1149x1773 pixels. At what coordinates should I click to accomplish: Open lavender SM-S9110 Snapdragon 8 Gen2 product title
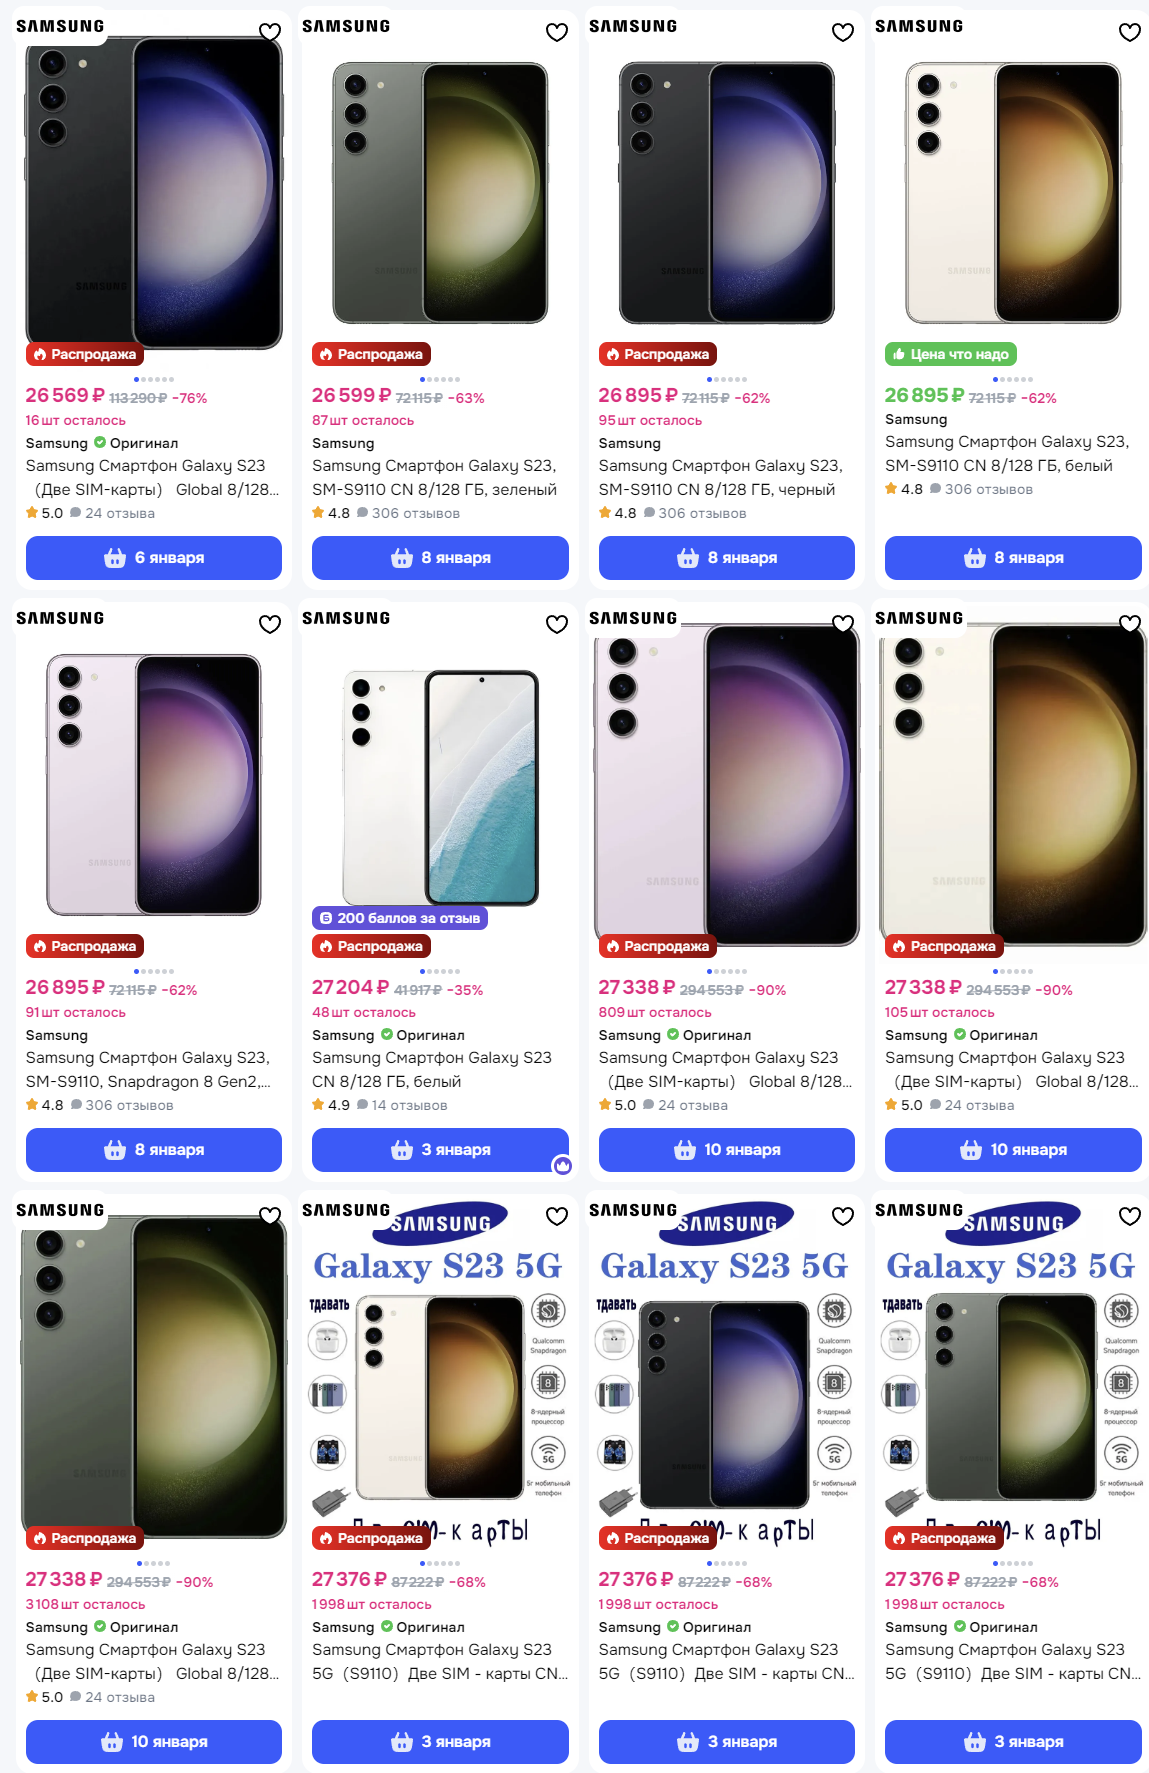(148, 1069)
